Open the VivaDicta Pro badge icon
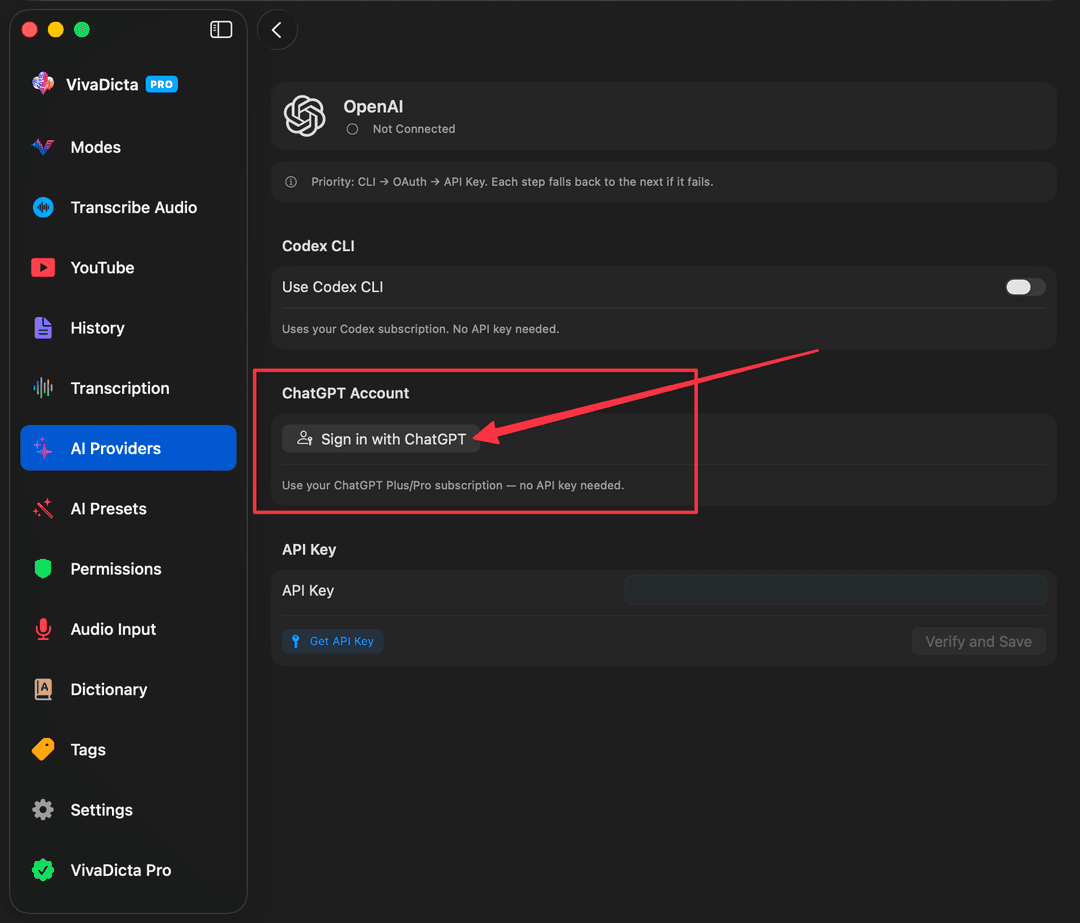 pyautogui.click(x=42, y=870)
